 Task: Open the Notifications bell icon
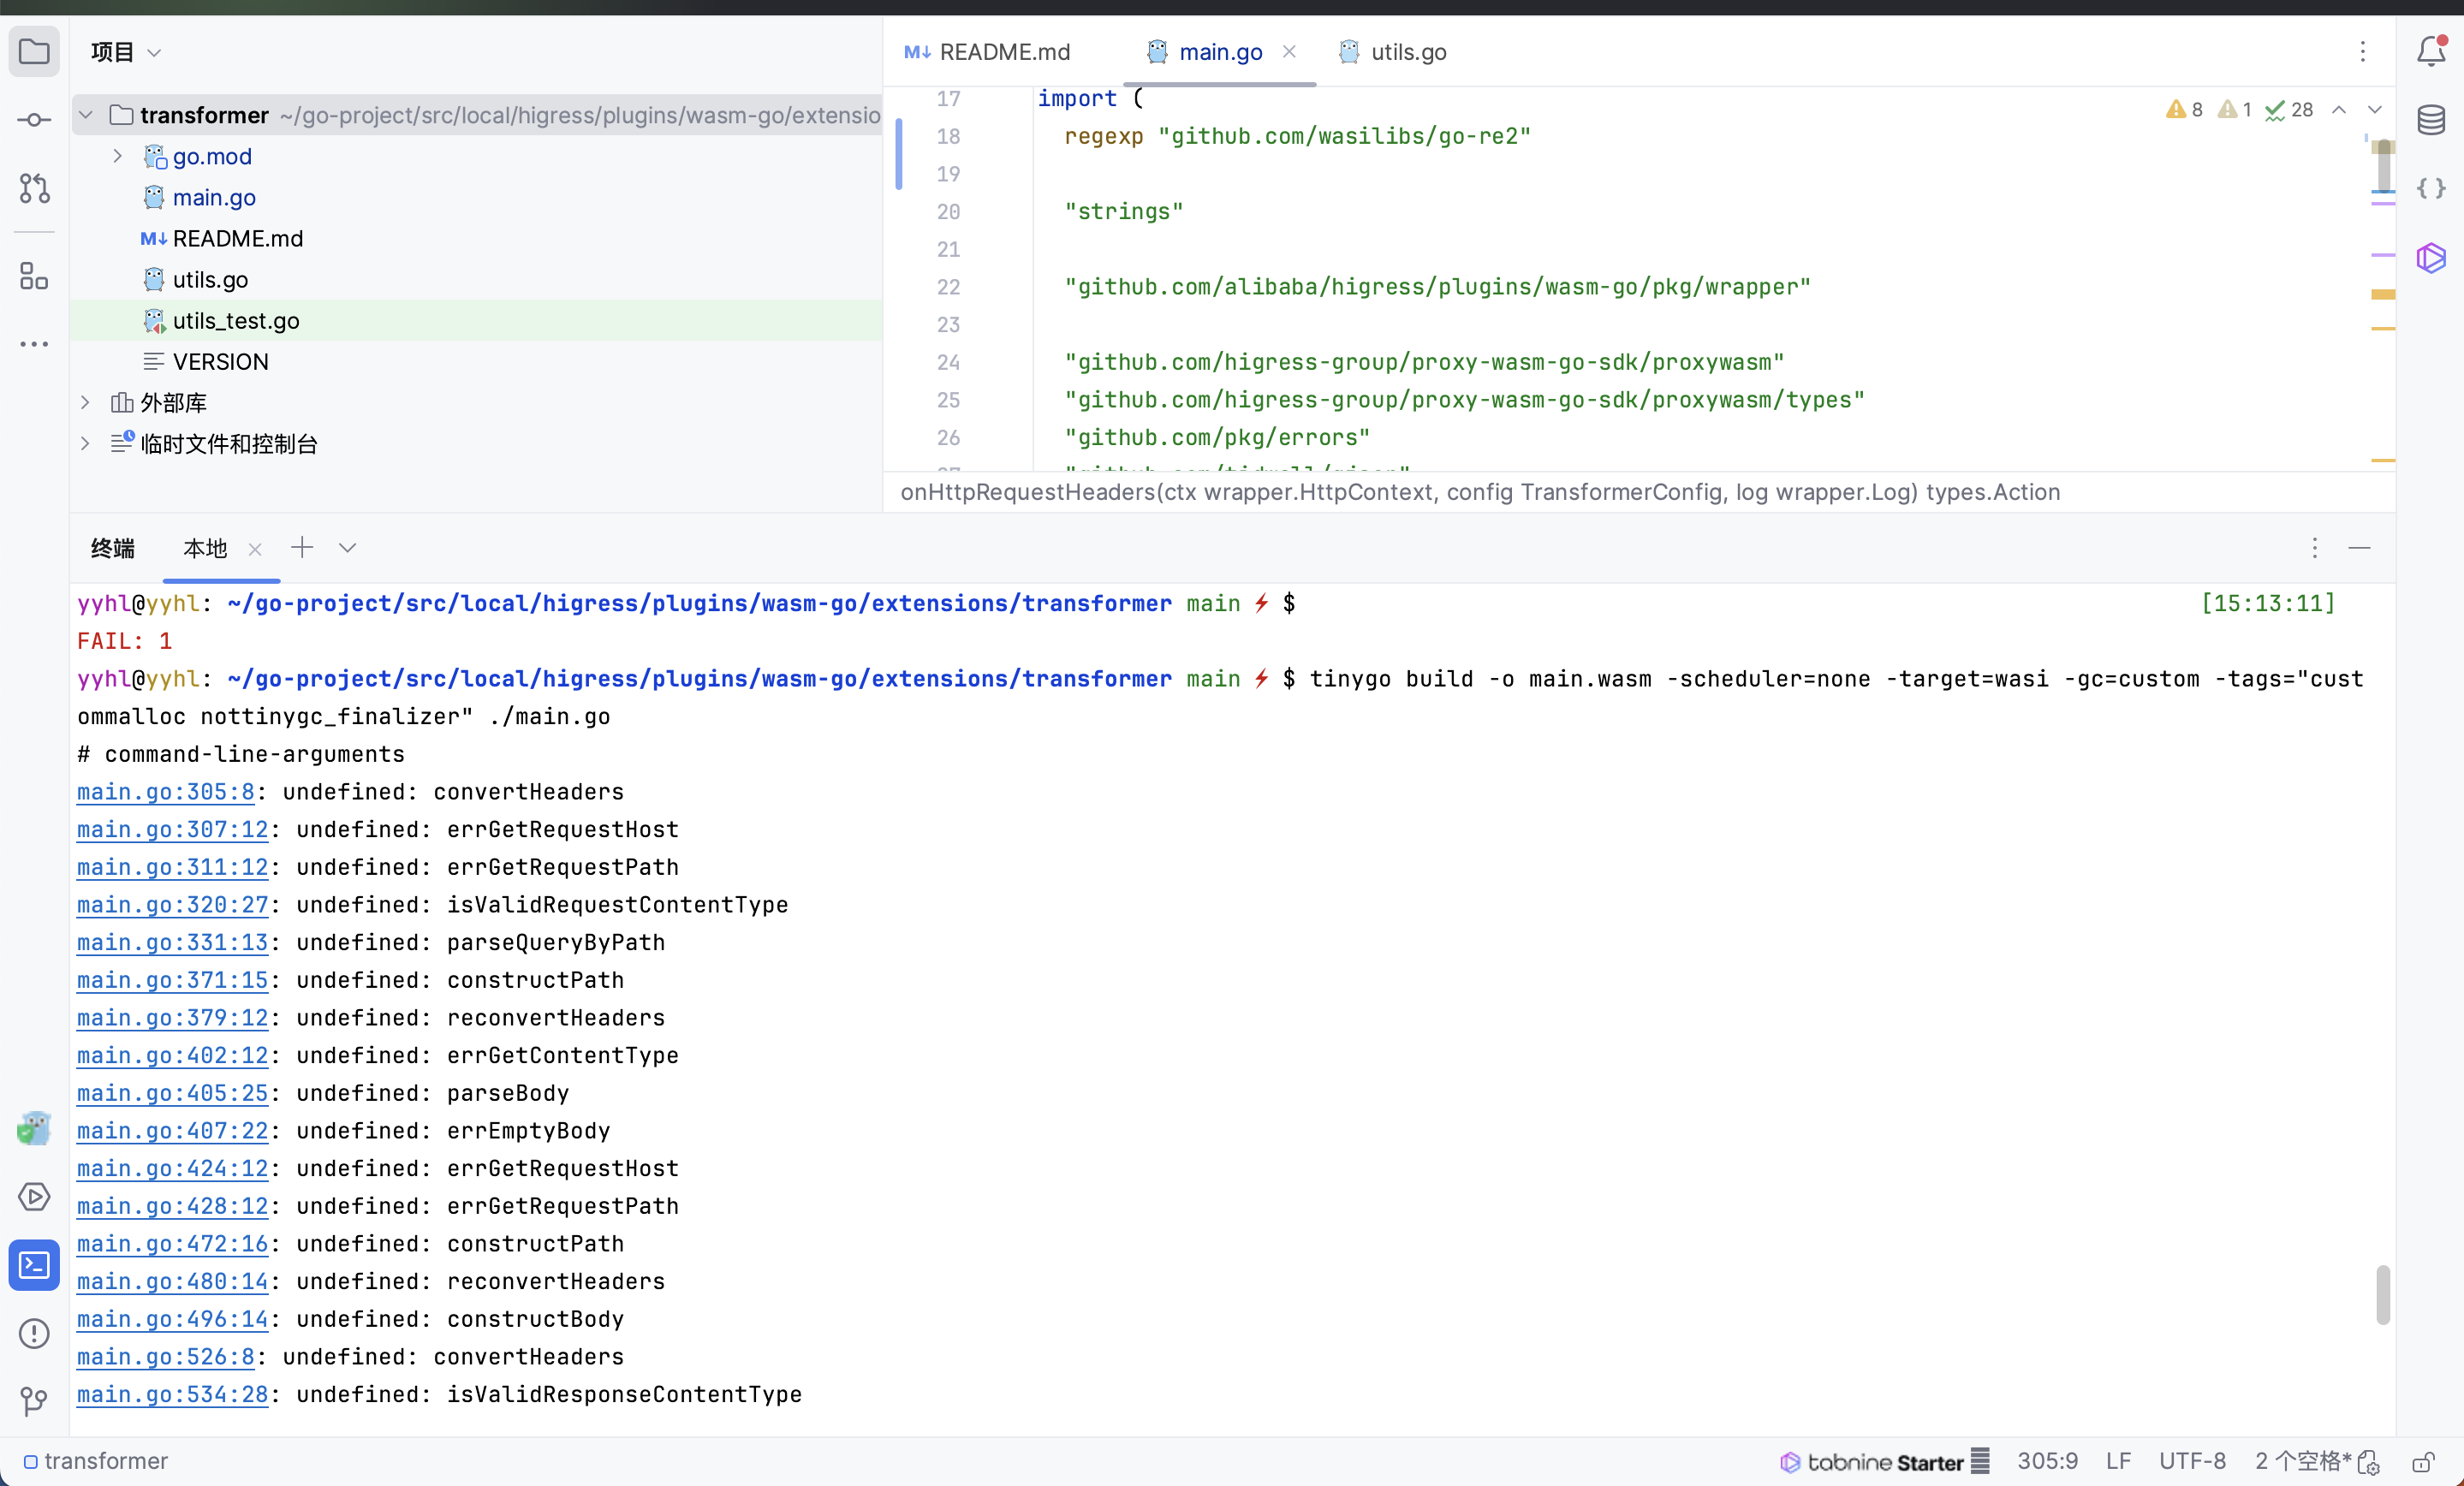2430,52
